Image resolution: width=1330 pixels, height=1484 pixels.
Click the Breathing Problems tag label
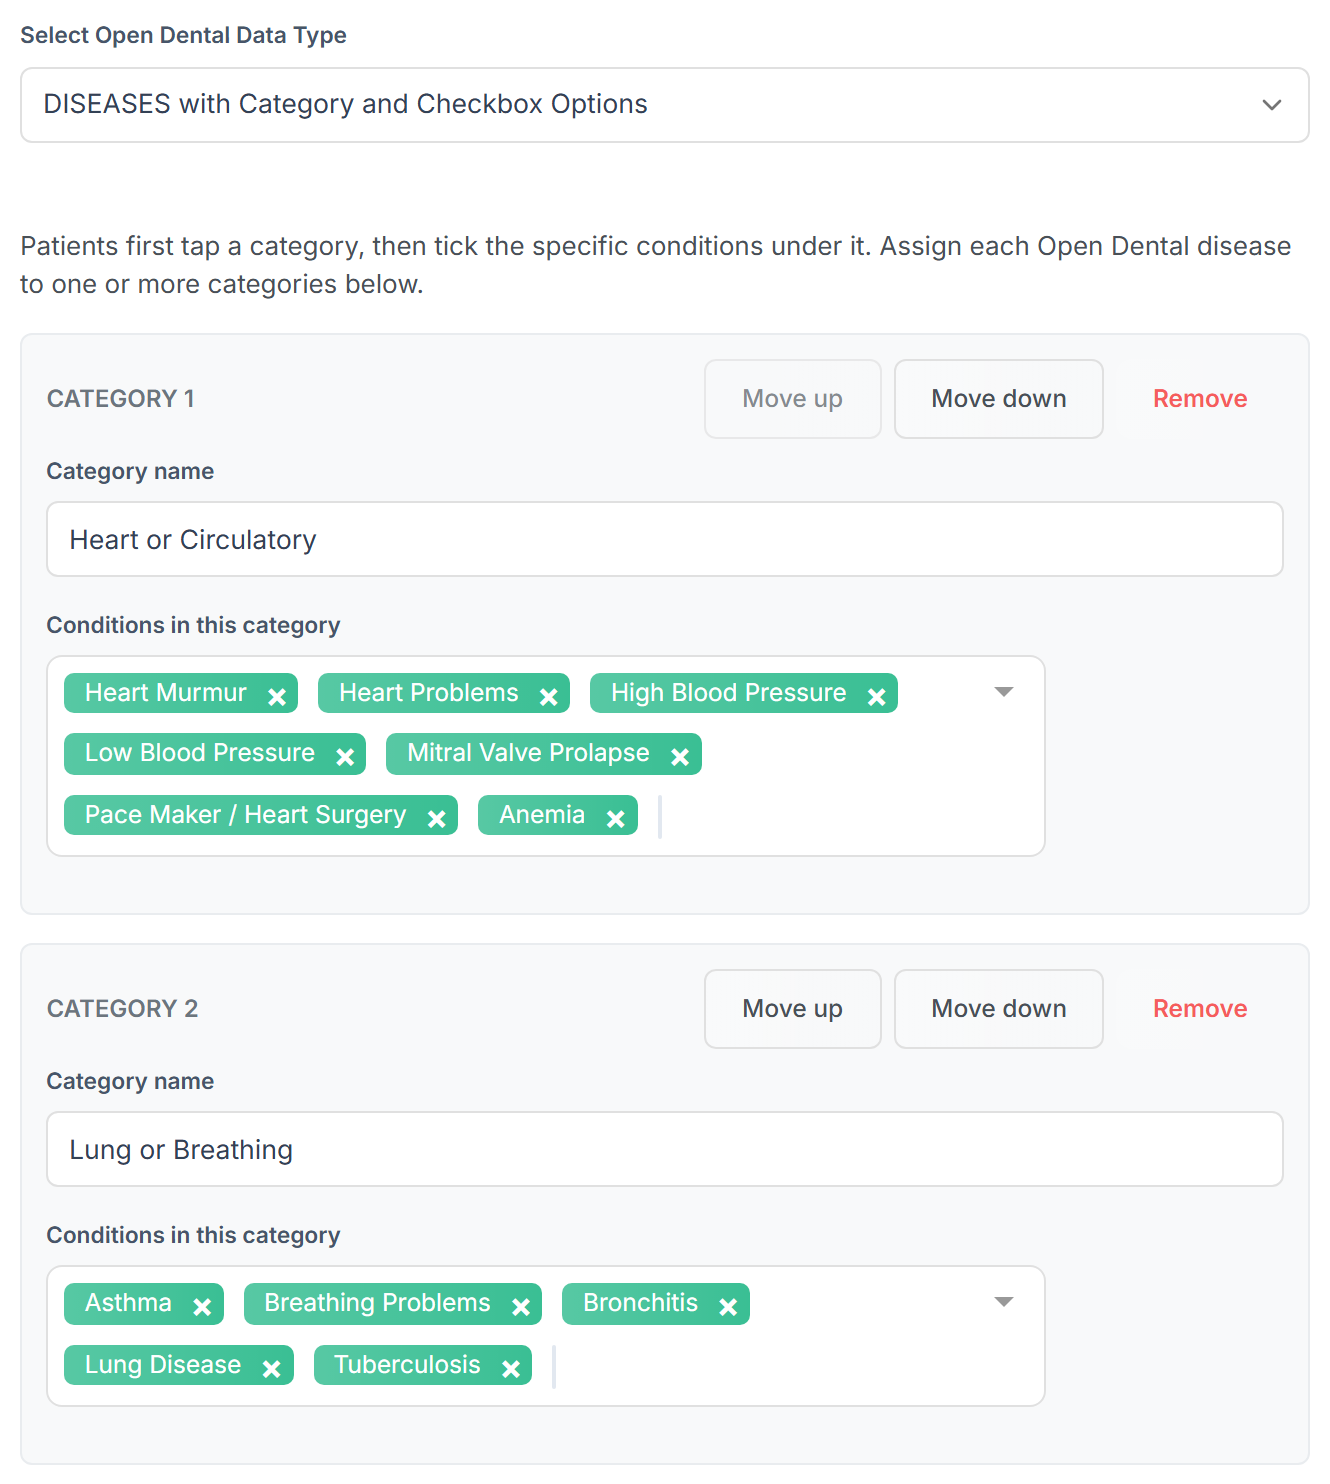pos(378,1303)
